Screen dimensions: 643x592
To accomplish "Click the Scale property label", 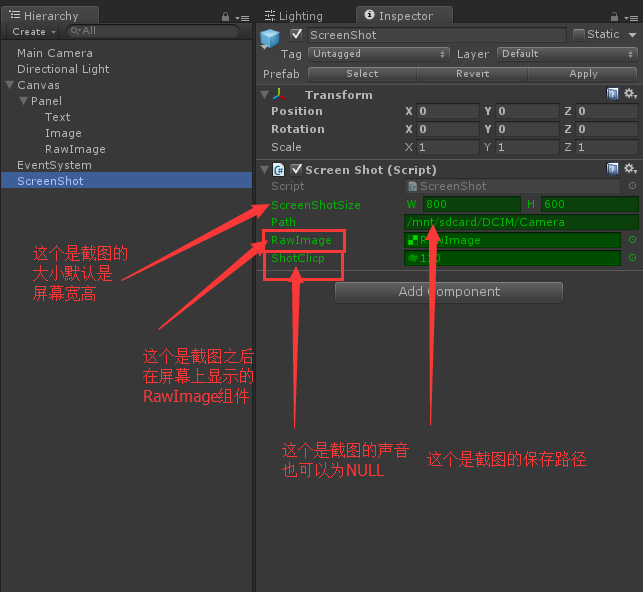I will pyautogui.click(x=286, y=147).
